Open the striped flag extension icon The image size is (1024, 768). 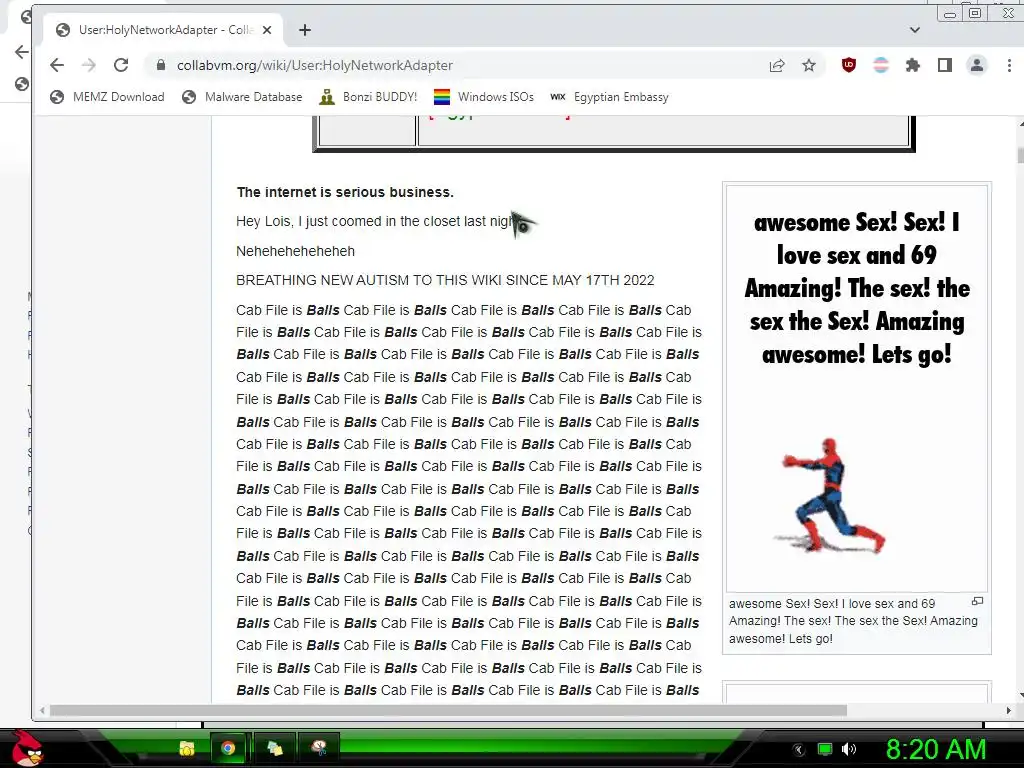pyautogui.click(x=880, y=65)
